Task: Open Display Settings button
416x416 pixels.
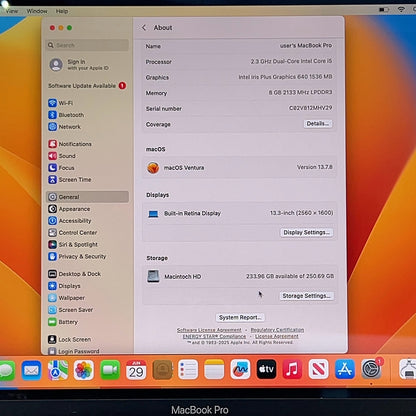Action: click(306, 232)
